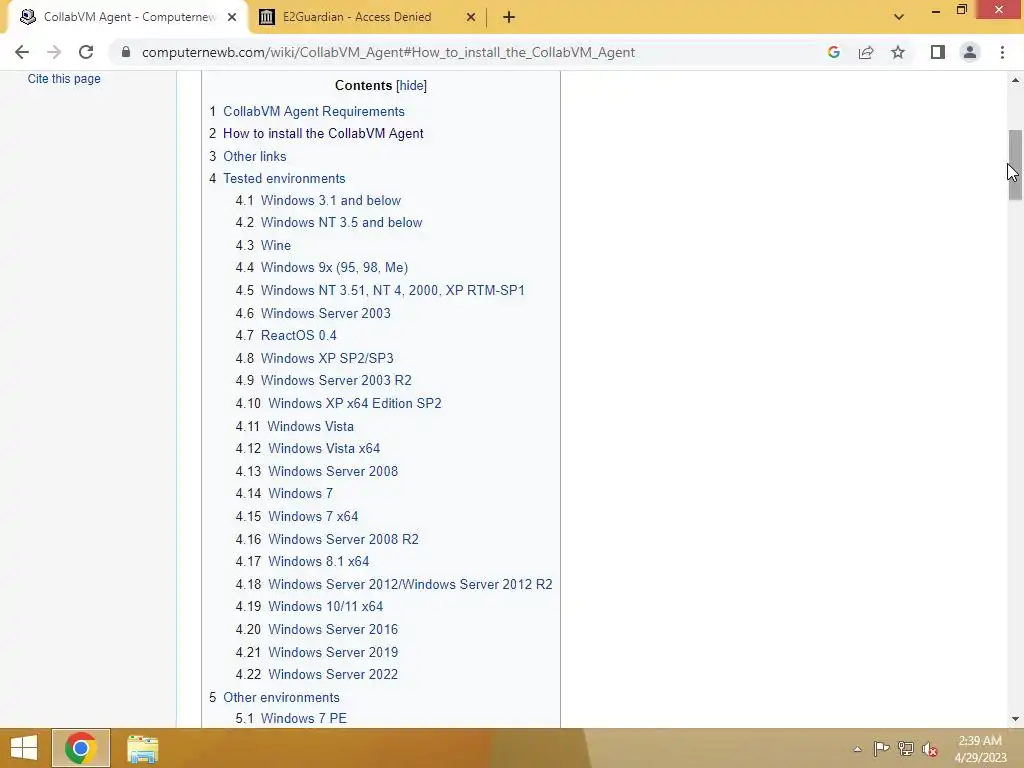The width and height of the screenshot is (1024, 768).
Task: Open the Chrome three-dot menu
Action: pyautogui.click(x=1002, y=52)
